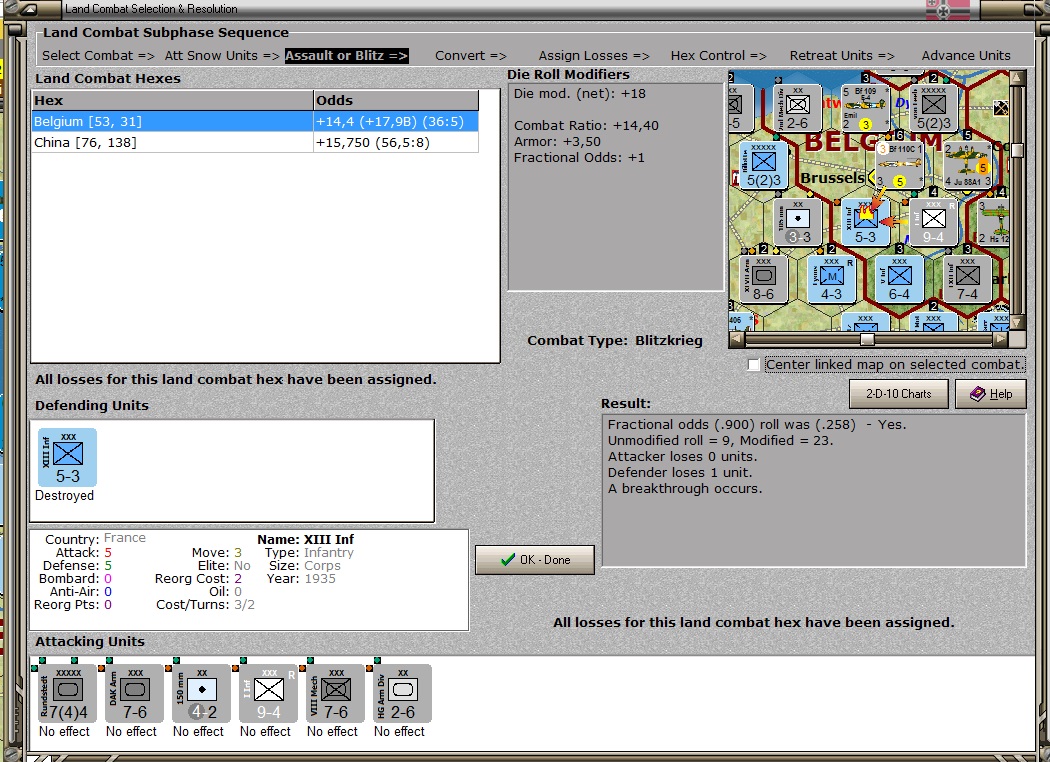
Task: Select destroyed XIII Inf 5-3 defending unit
Action: 68,457
